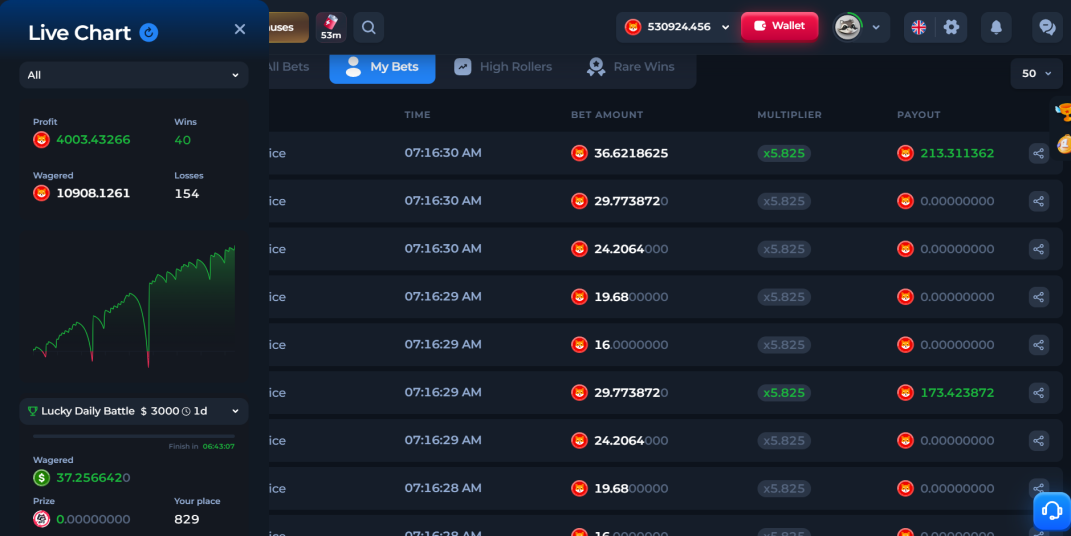Expand the profile menu chevron
Screen dimensions: 1071x536
[876, 27]
